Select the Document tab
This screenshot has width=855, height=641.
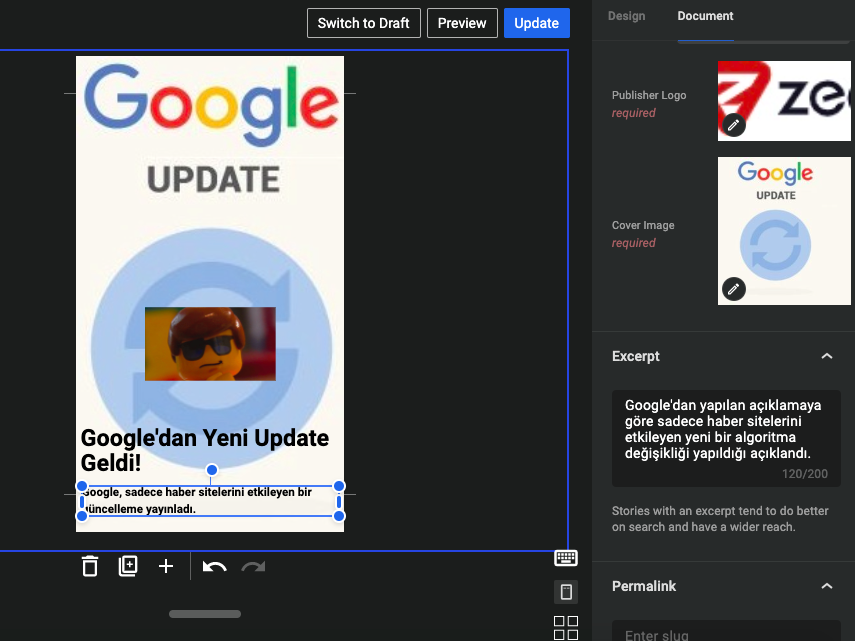pos(705,16)
